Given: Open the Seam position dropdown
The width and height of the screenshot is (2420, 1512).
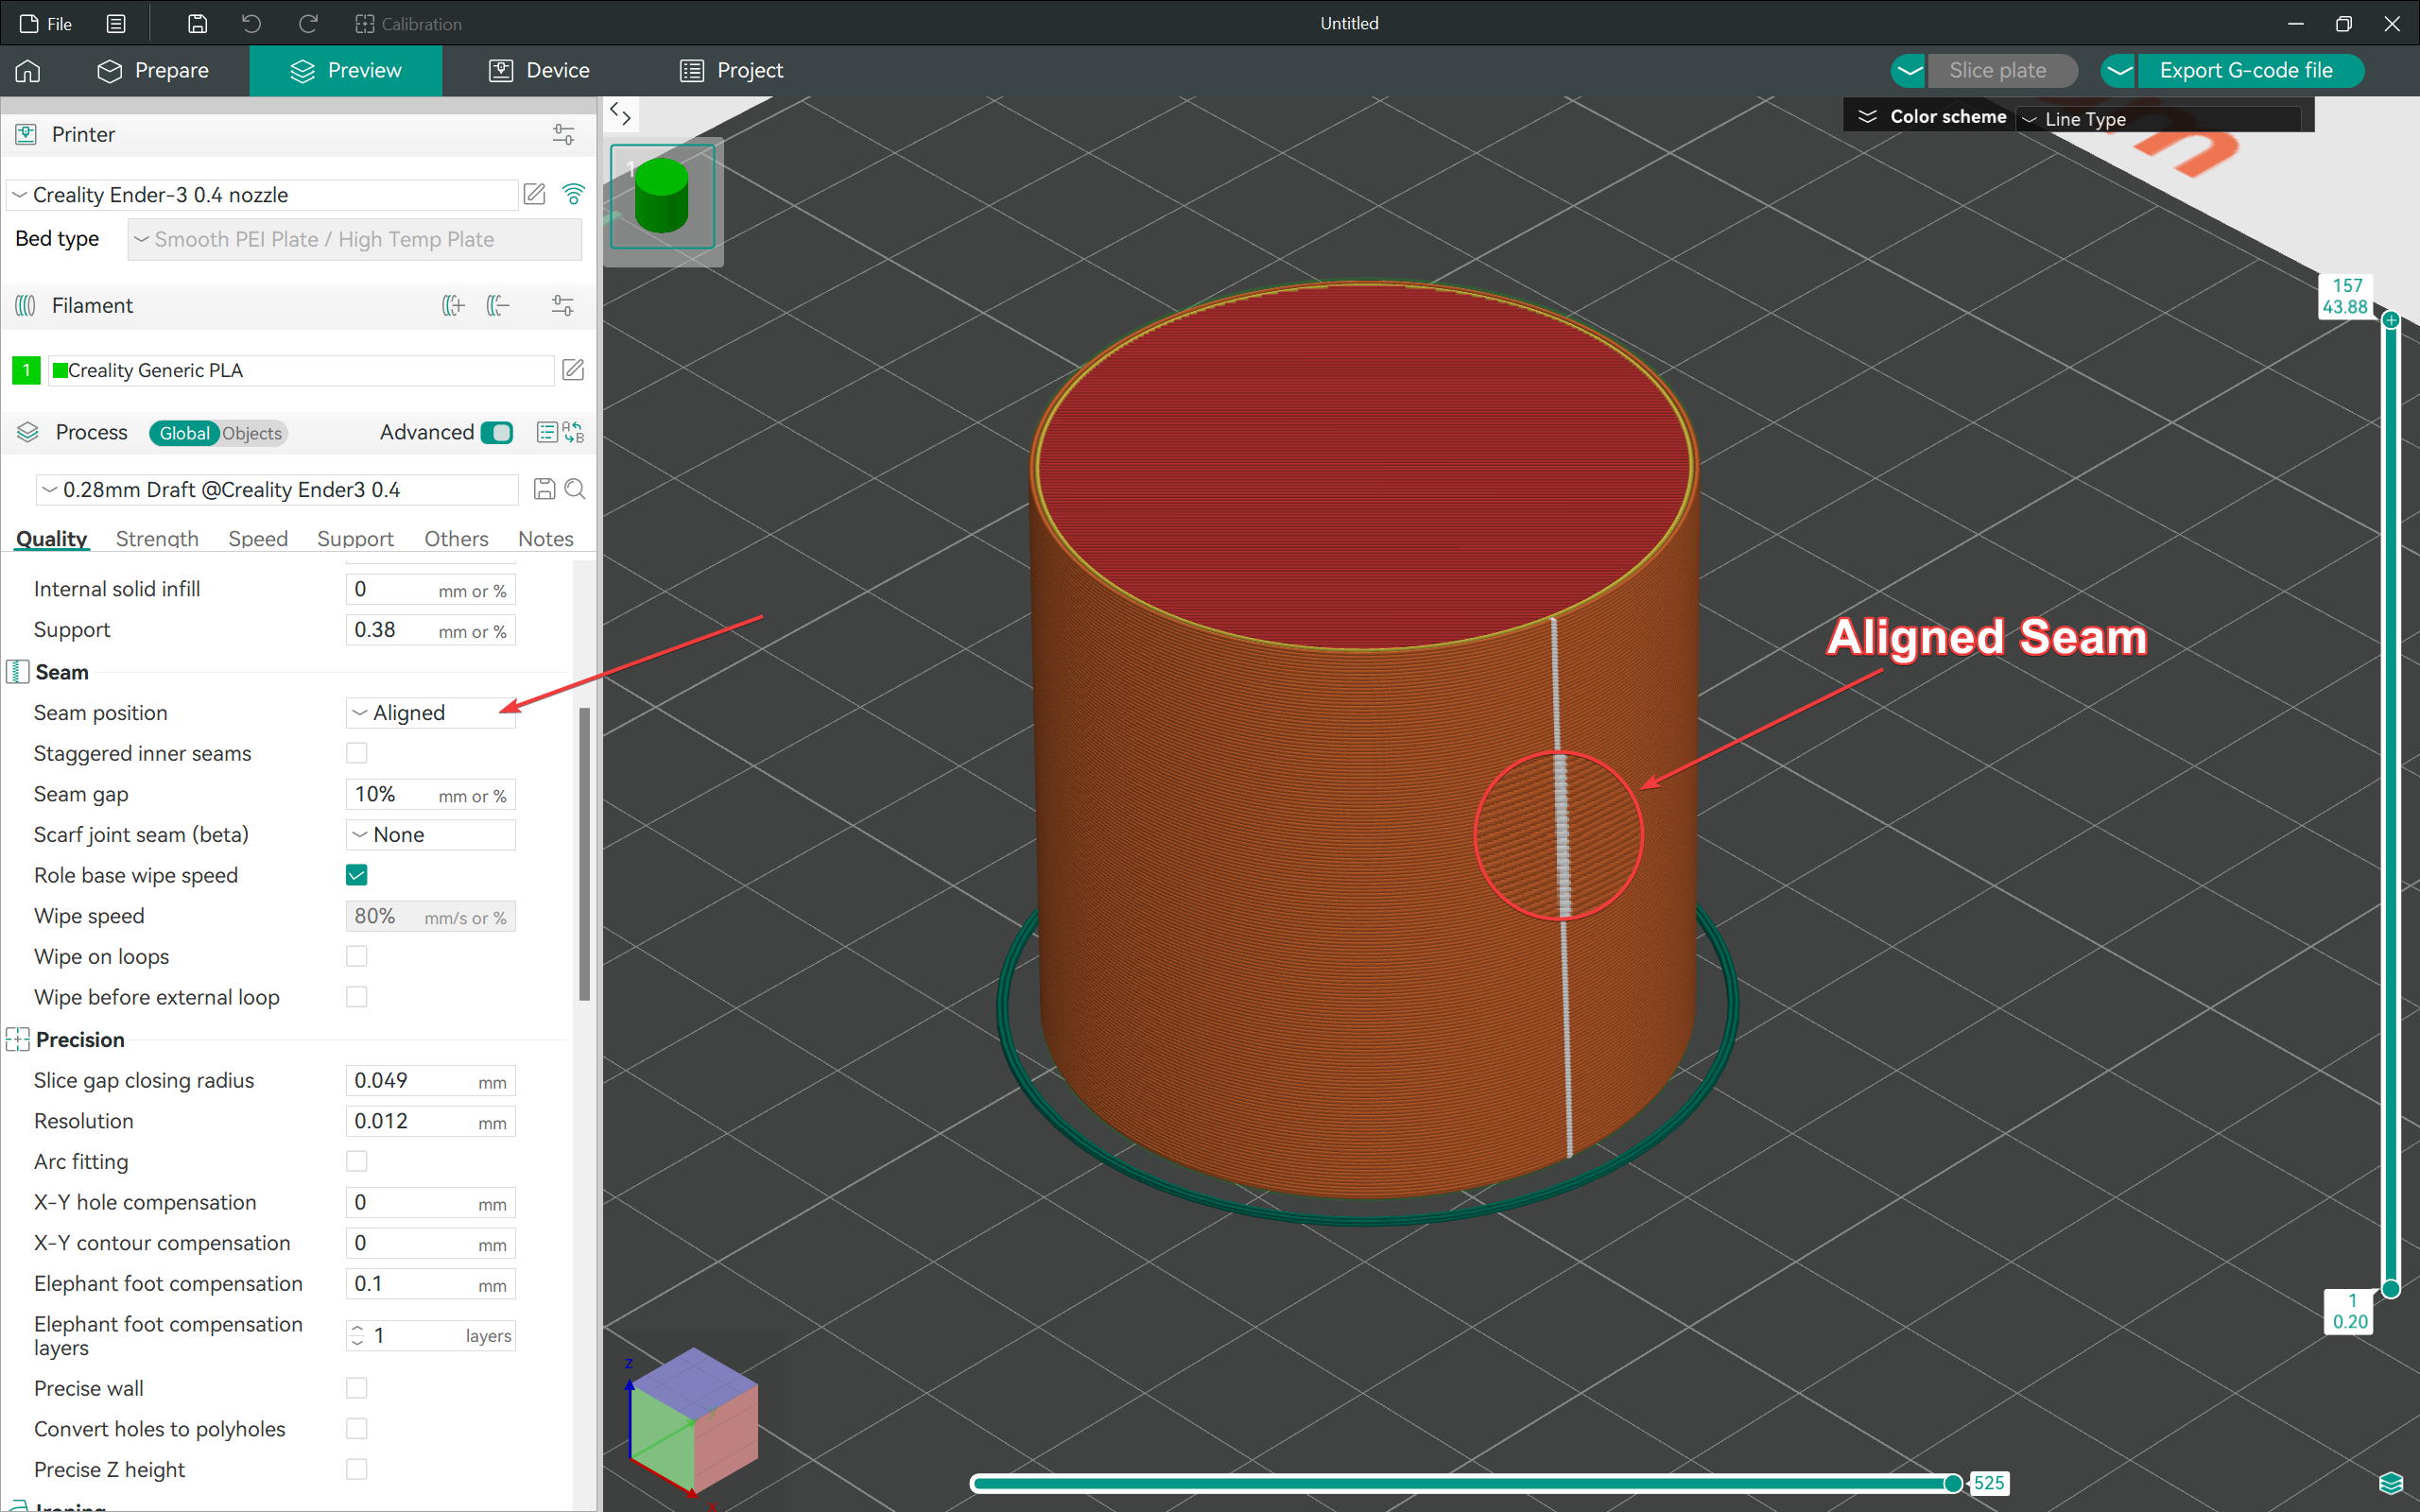Looking at the screenshot, I should coord(428,711).
